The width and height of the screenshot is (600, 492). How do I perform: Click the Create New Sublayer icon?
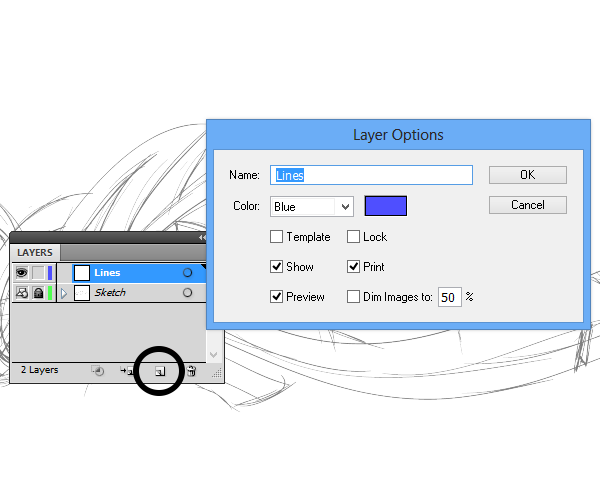coord(128,371)
